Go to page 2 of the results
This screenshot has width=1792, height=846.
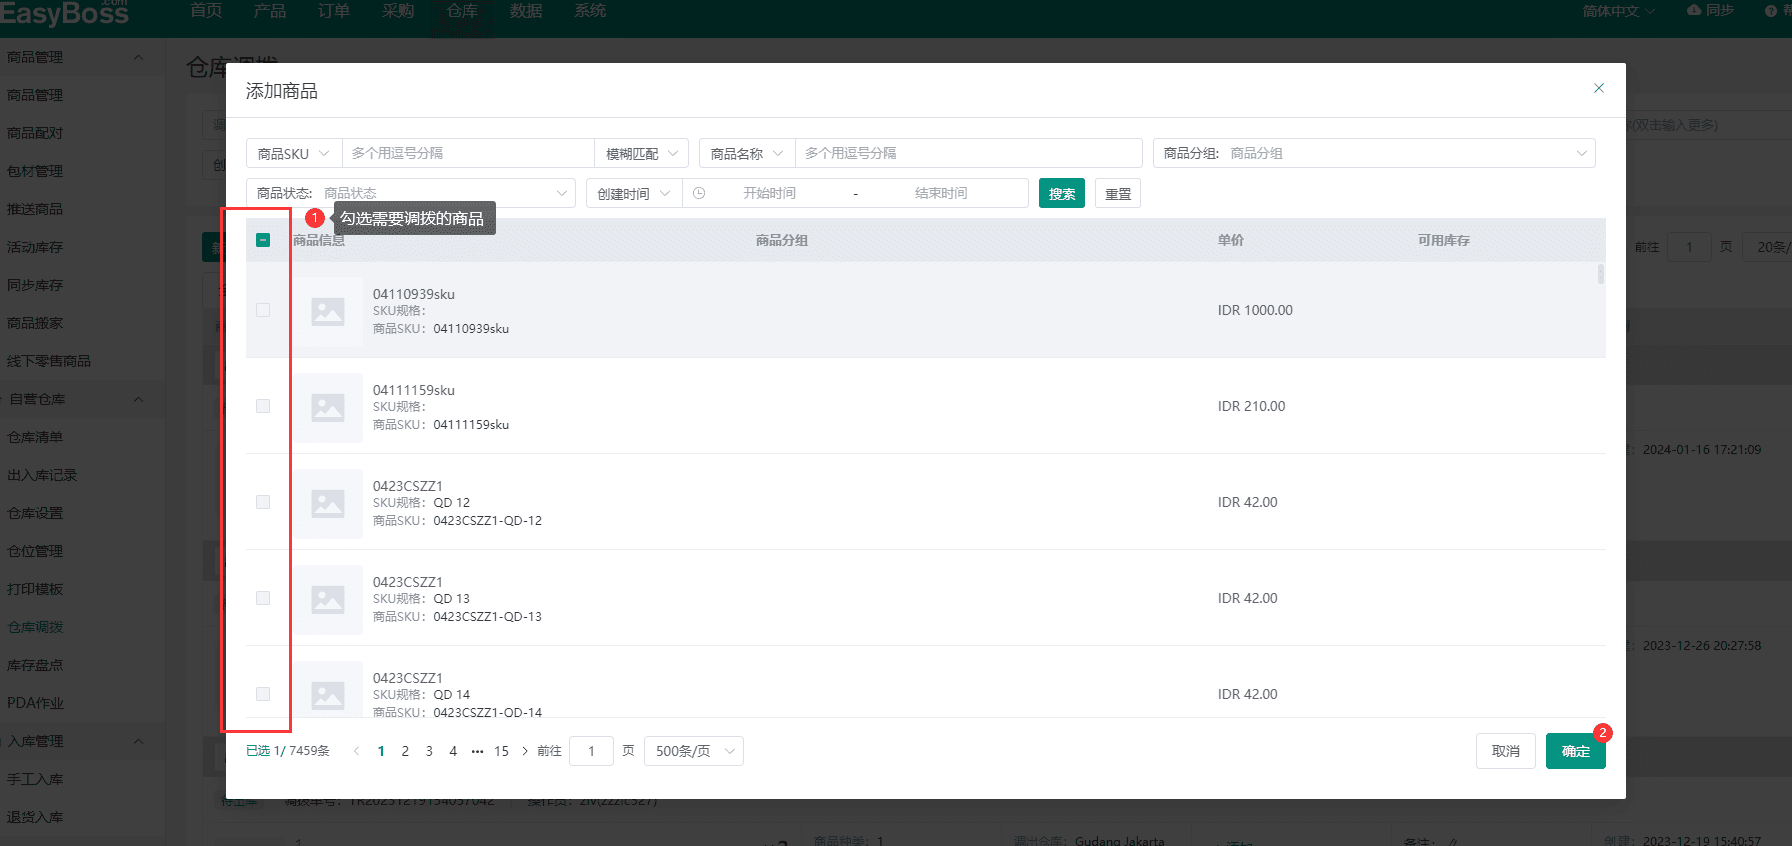(405, 751)
